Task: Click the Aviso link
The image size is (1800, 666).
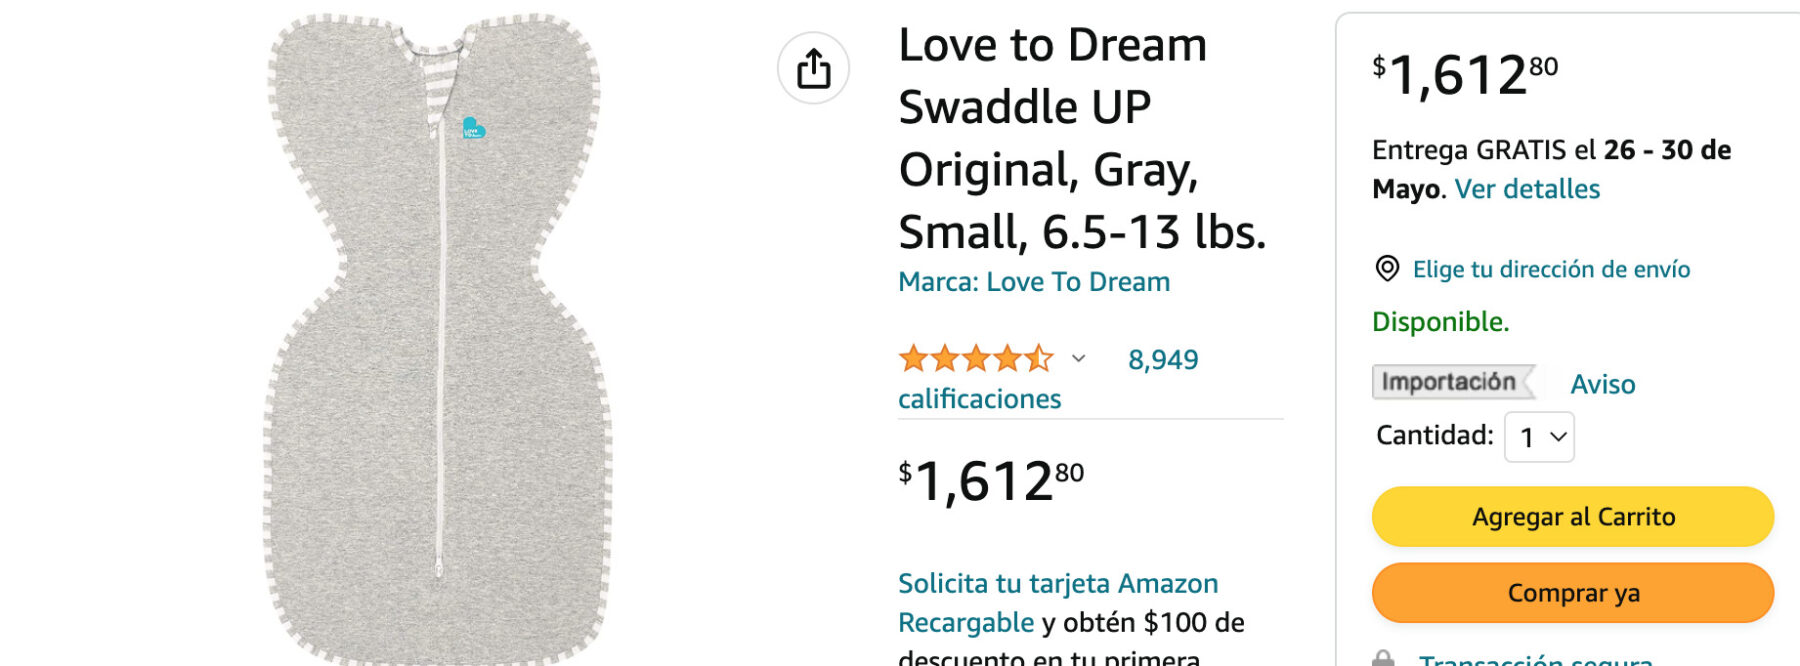Action: pos(1602,384)
